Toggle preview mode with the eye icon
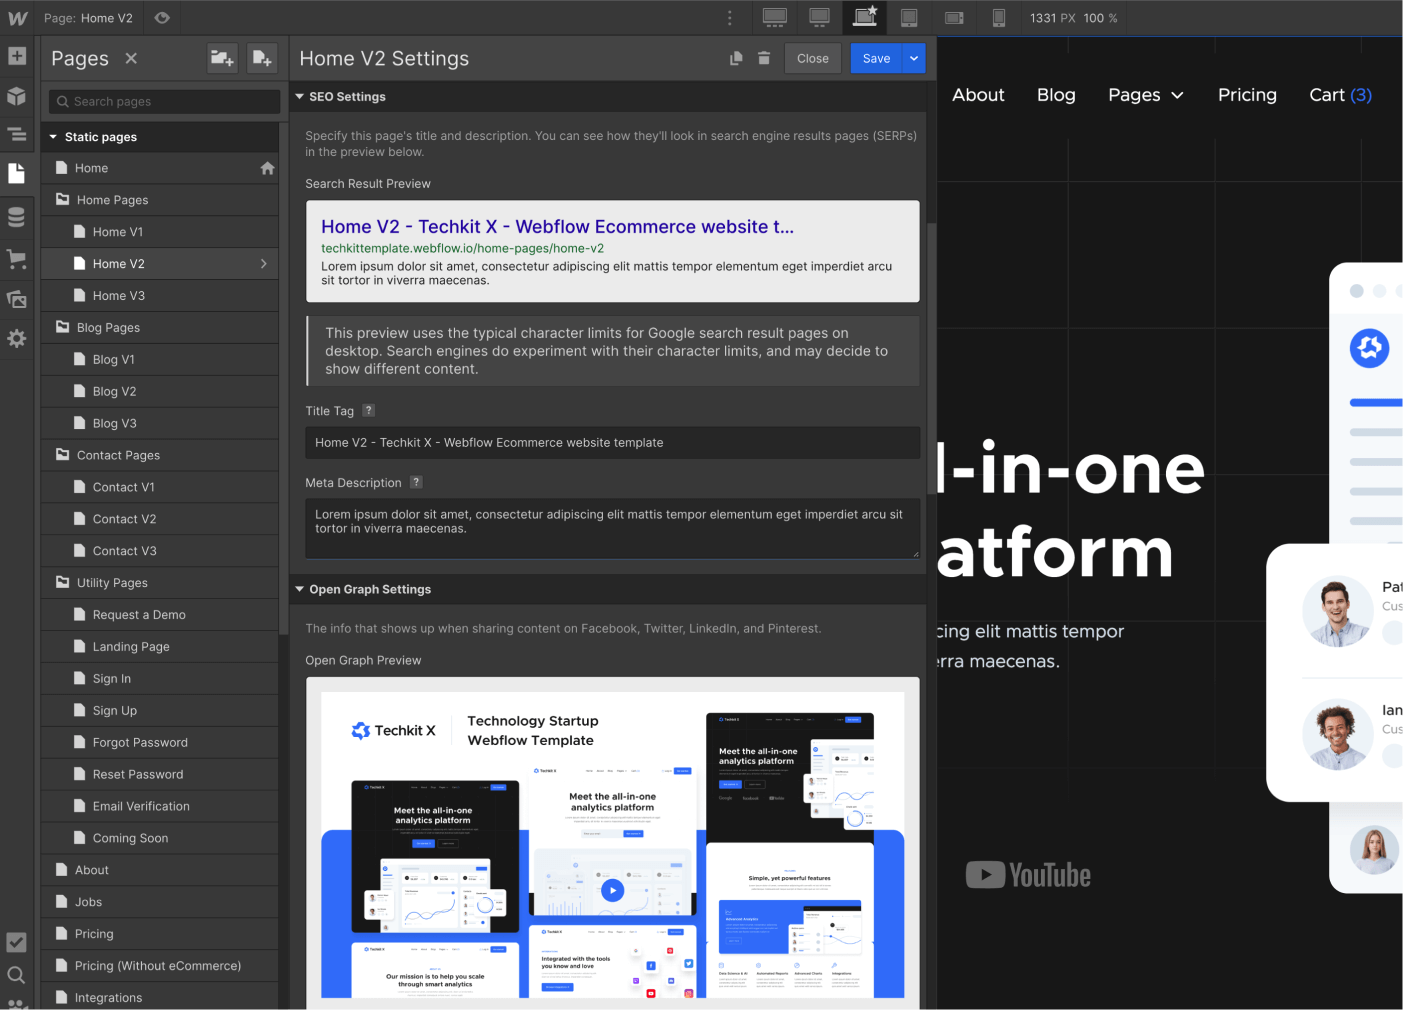The height and width of the screenshot is (1010, 1403). (x=162, y=17)
